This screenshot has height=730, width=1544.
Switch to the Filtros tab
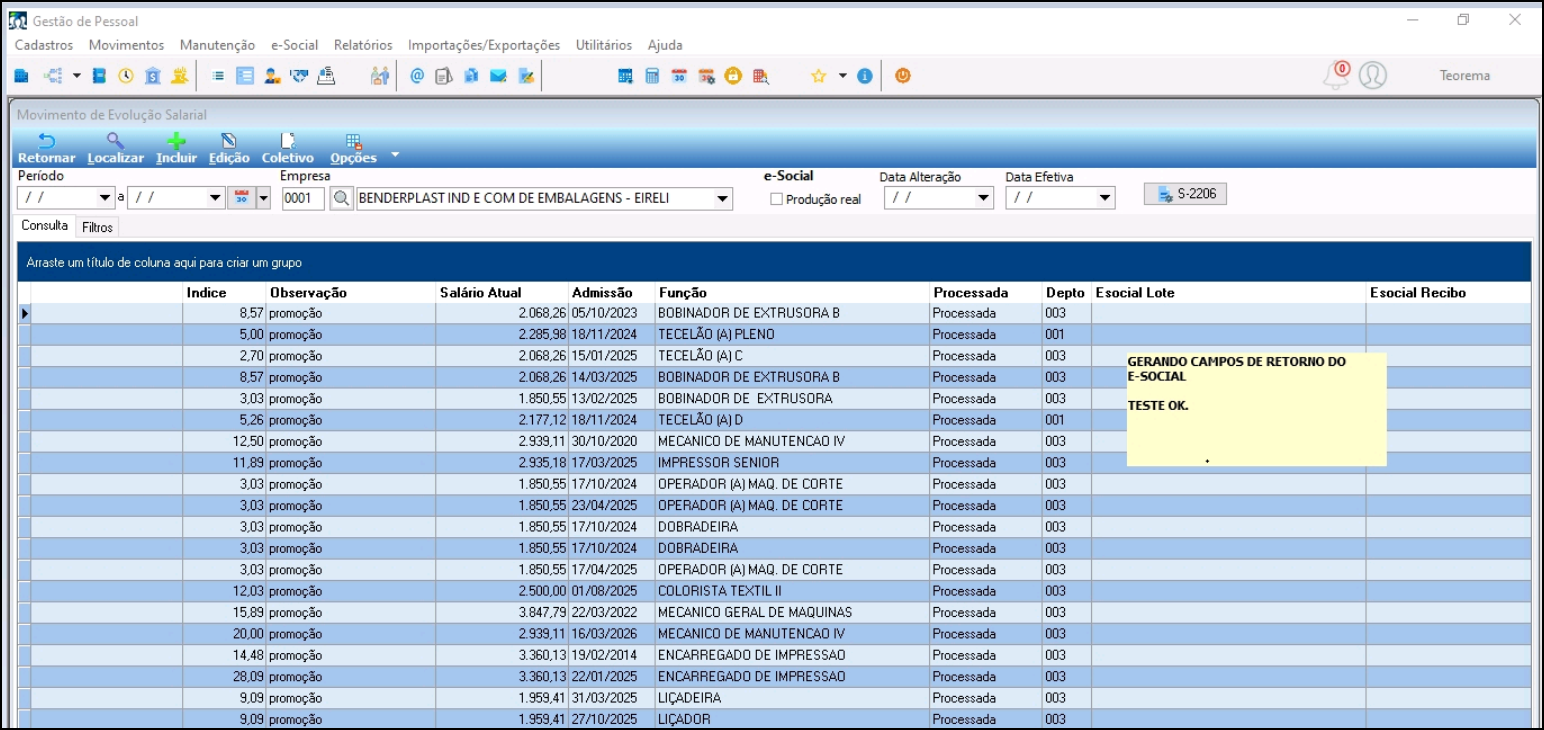pyautogui.click(x=98, y=227)
